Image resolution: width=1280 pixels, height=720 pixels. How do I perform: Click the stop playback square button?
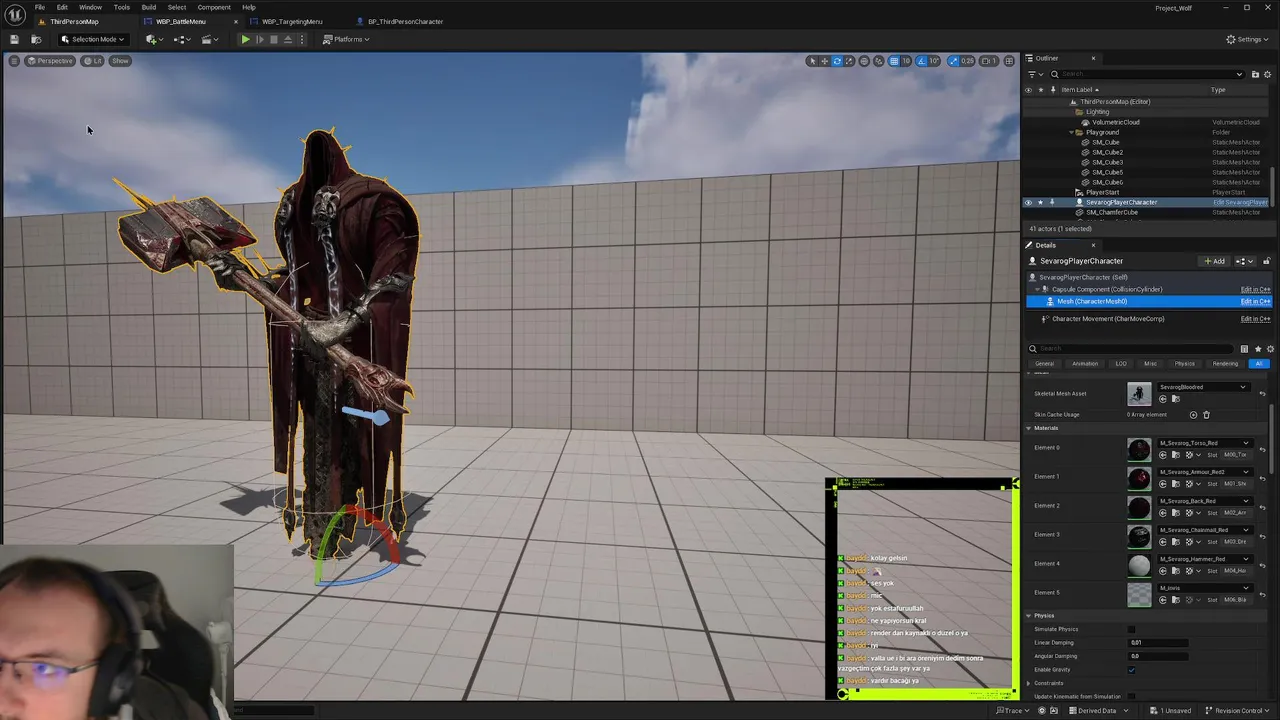[274, 39]
